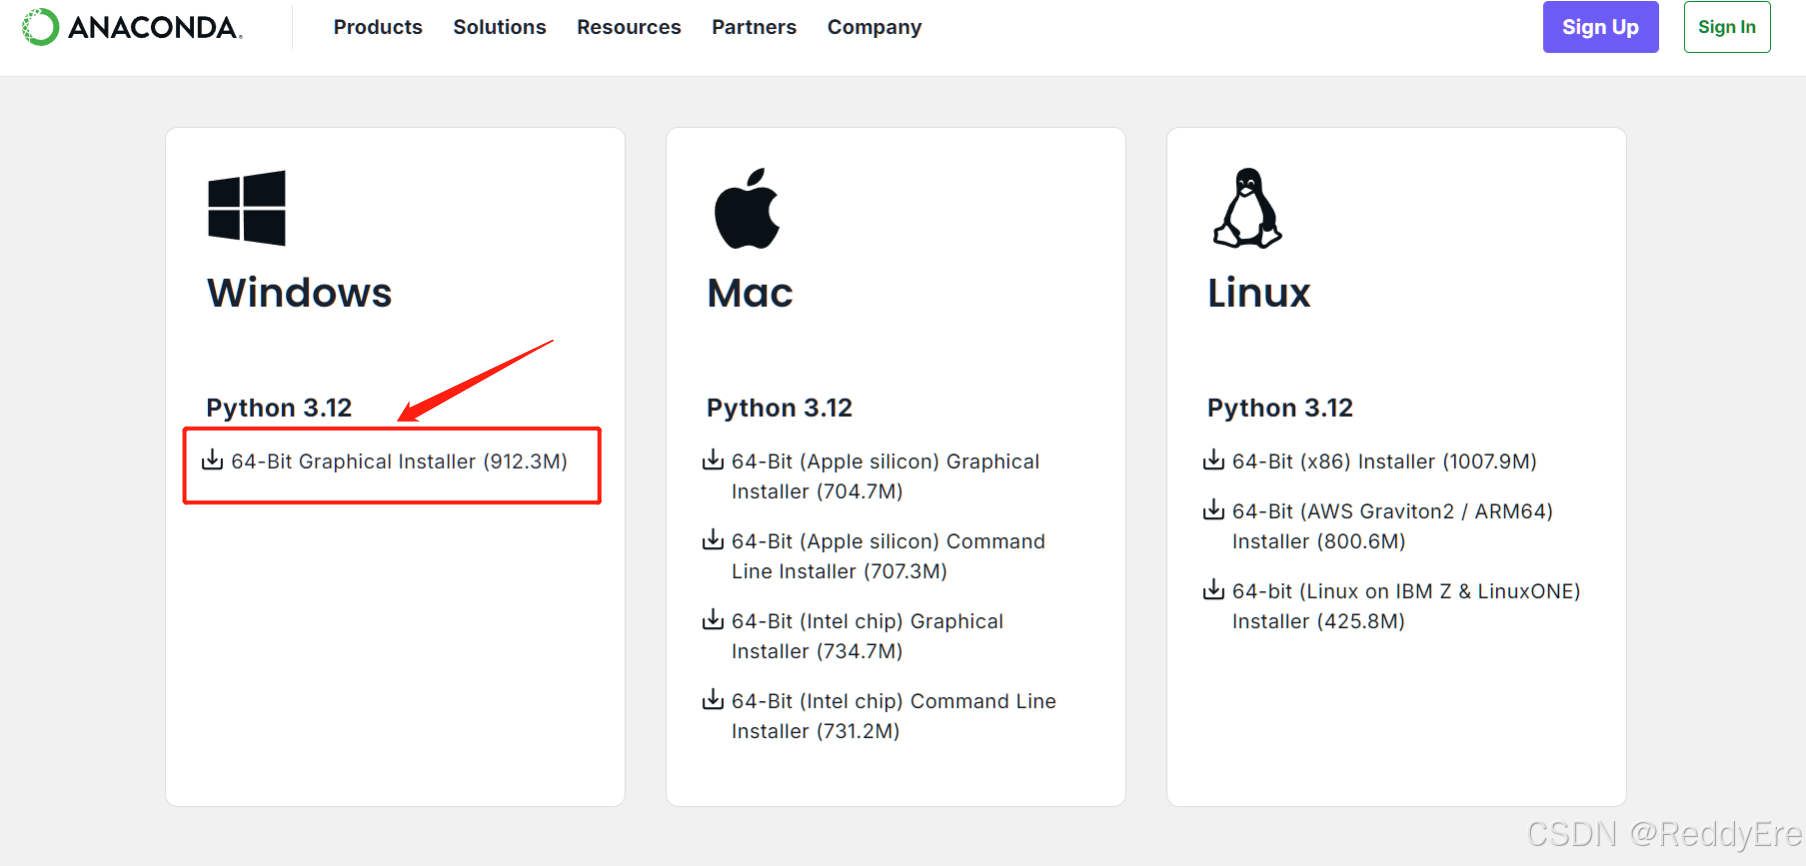Screen dimensions: 1806x866
Task: Click Python 3.12 label under Linux
Action: point(1280,408)
